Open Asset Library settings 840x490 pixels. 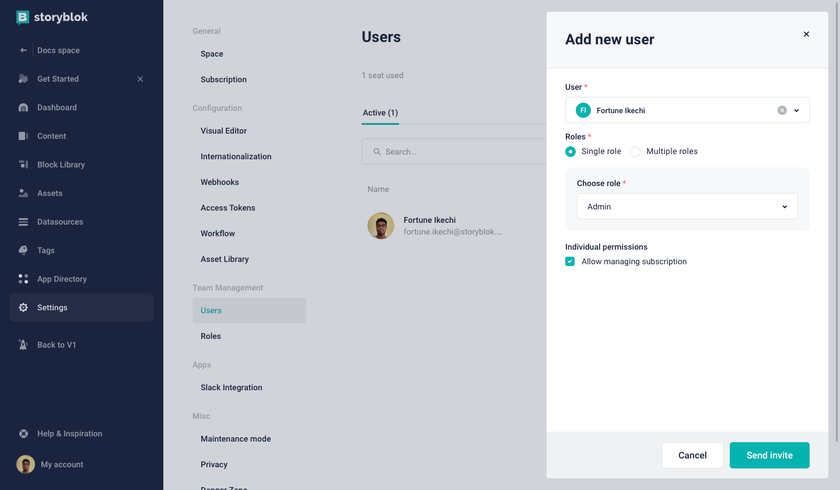[224, 260]
